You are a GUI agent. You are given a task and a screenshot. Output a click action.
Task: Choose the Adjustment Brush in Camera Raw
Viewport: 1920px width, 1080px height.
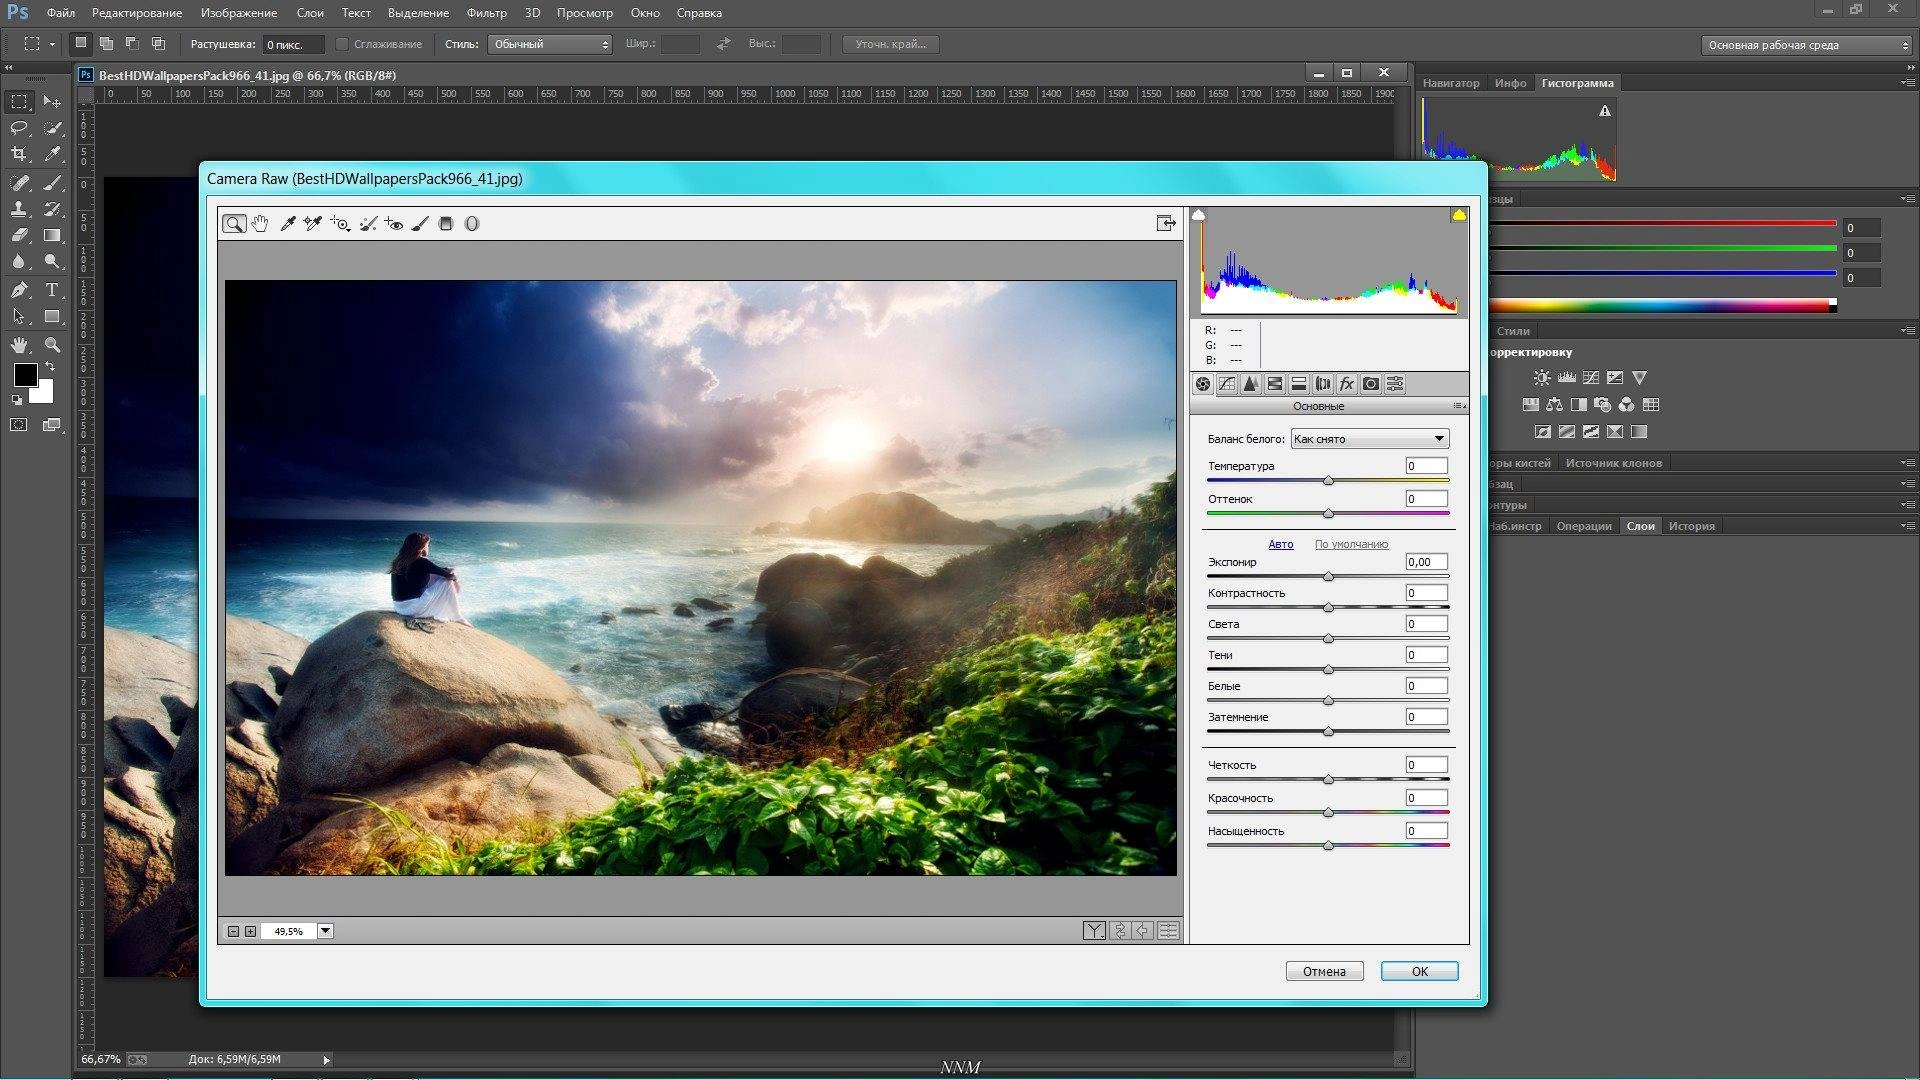tap(420, 224)
